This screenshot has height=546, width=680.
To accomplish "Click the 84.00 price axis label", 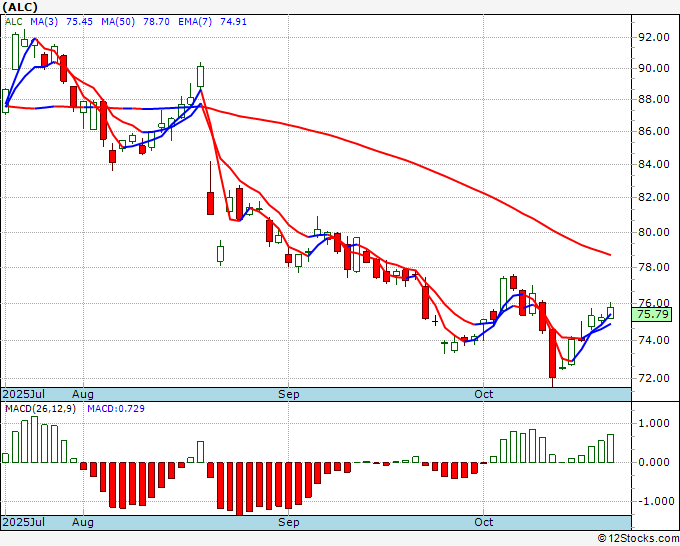I will tap(654, 164).
